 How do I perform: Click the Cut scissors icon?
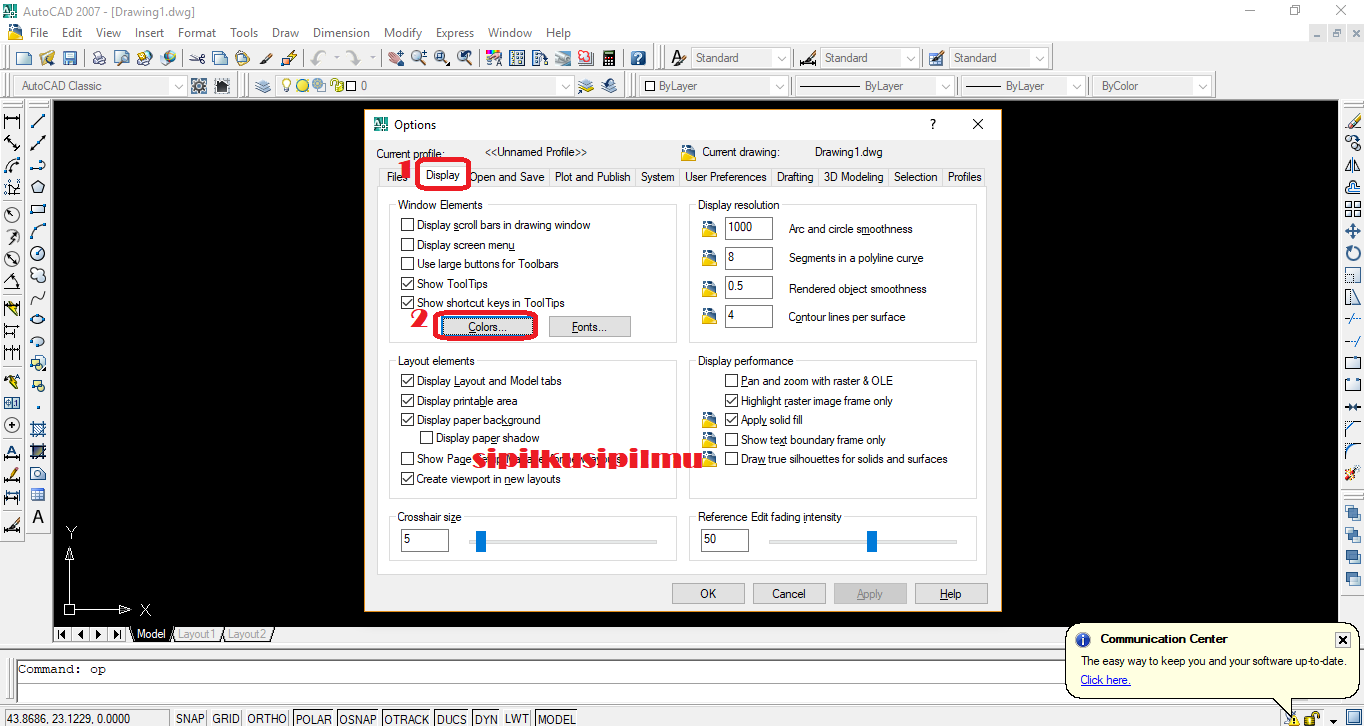click(197, 58)
